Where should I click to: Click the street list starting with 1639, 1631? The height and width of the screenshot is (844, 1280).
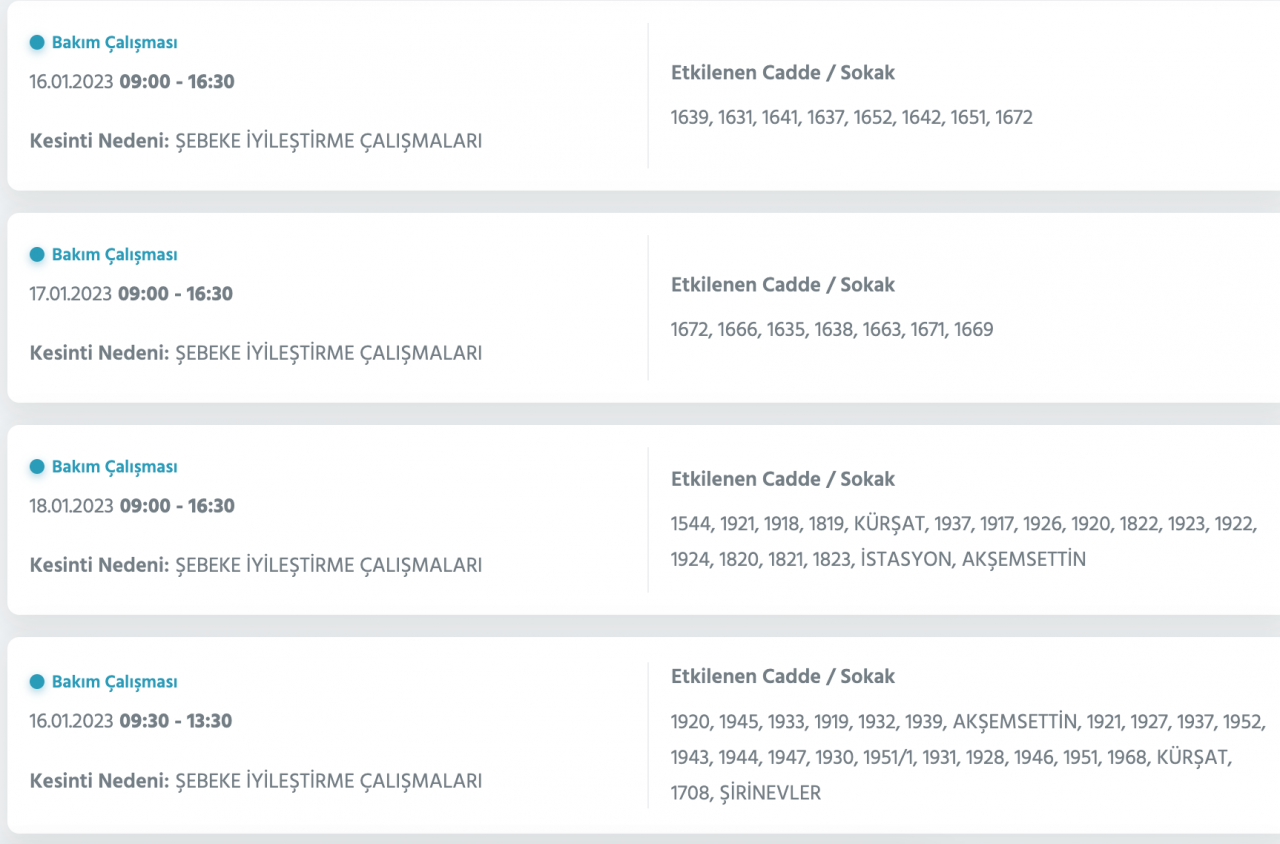coord(851,118)
